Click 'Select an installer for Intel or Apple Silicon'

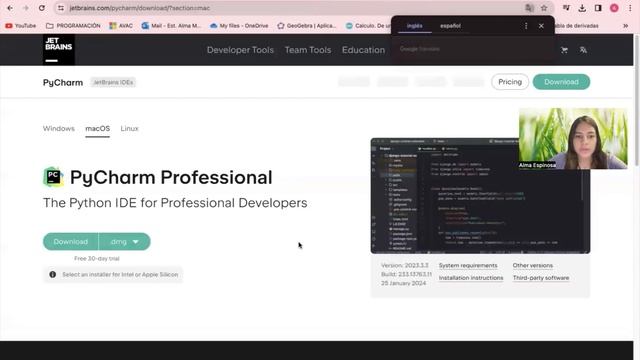pyautogui.click(x=120, y=275)
